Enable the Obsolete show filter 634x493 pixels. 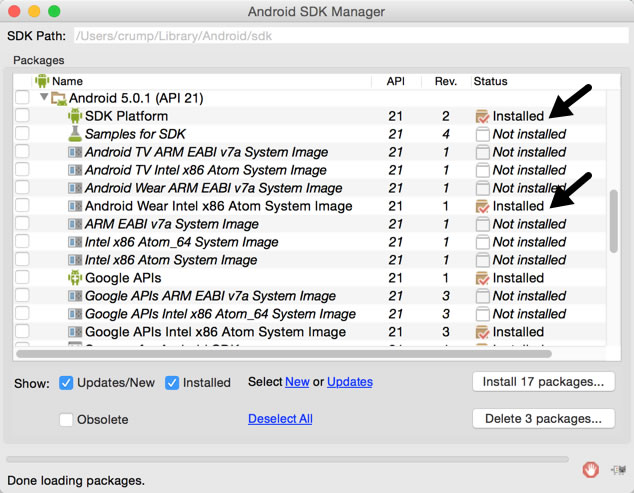click(66, 419)
